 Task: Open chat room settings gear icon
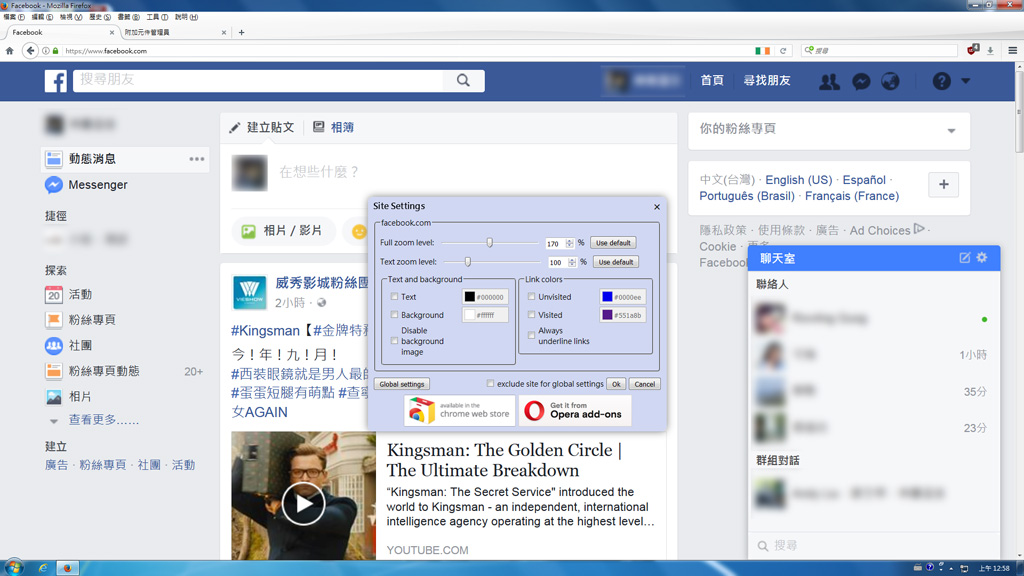pyautogui.click(x=982, y=258)
